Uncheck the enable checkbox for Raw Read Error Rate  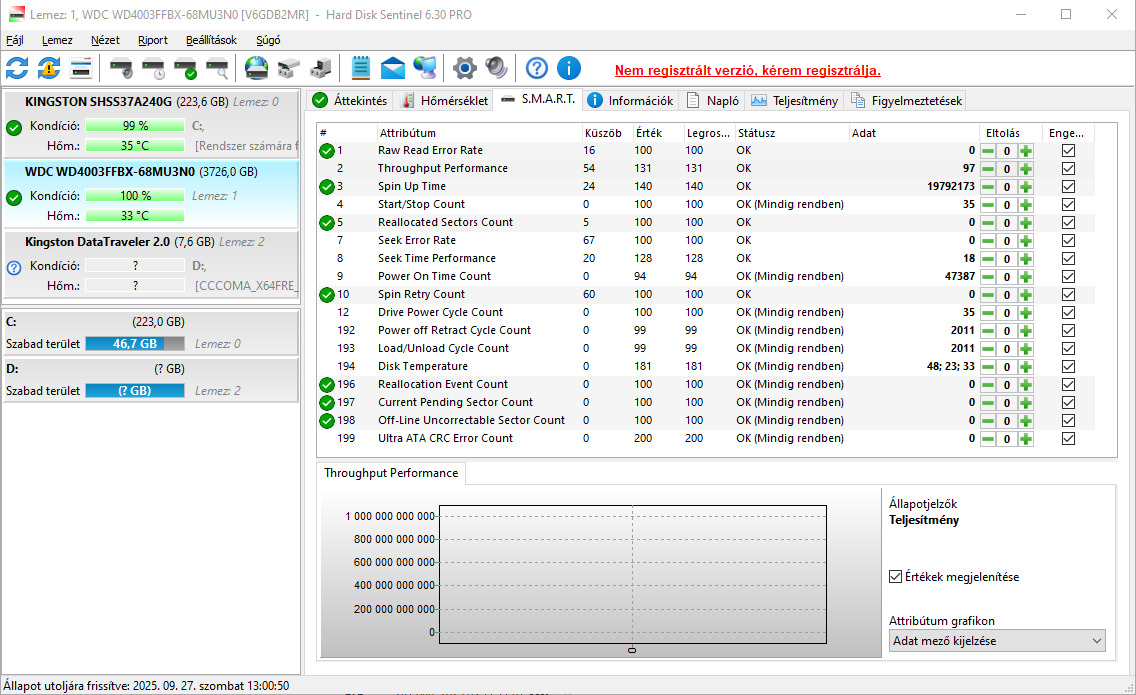point(1068,151)
